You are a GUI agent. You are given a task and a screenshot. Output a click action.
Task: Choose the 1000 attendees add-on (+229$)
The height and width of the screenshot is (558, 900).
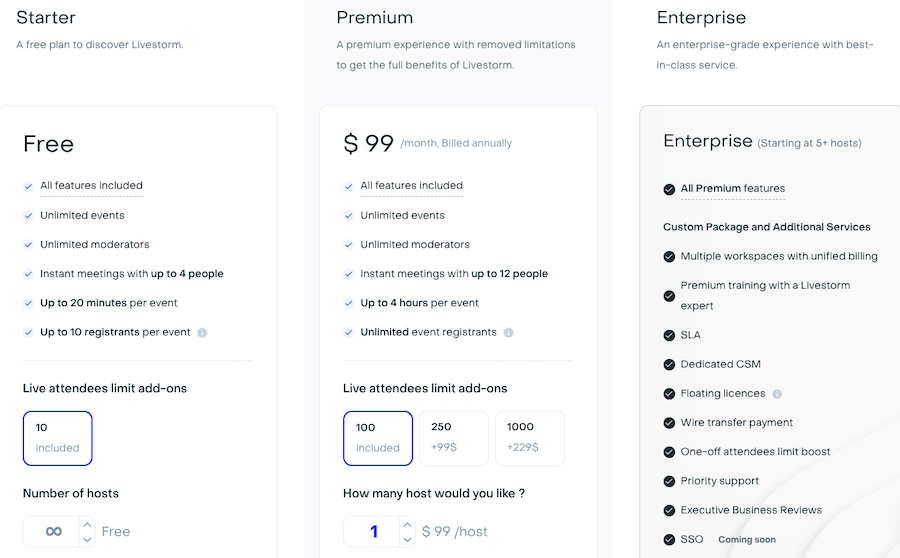(529, 438)
